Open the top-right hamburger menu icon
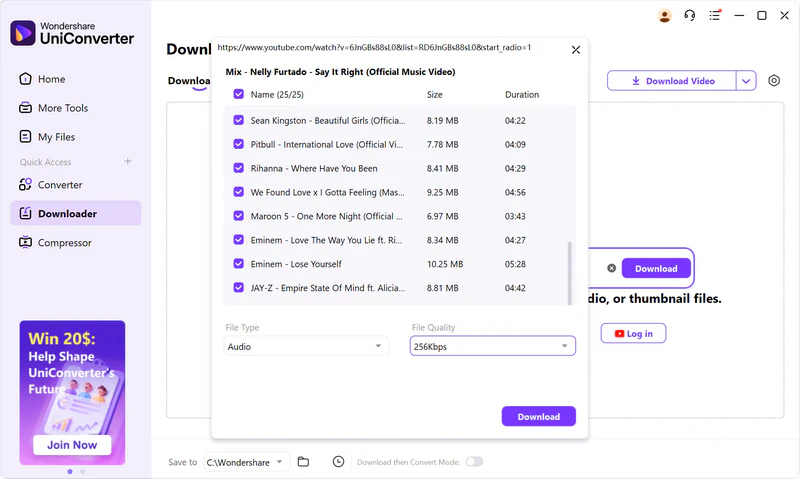The image size is (800, 479). (715, 16)
